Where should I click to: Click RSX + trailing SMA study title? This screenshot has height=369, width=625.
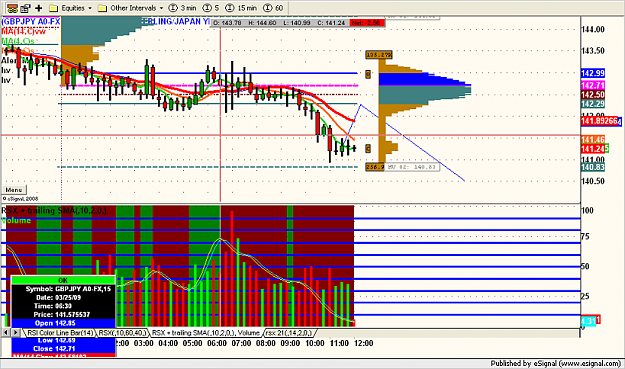(x=54, y=210)
